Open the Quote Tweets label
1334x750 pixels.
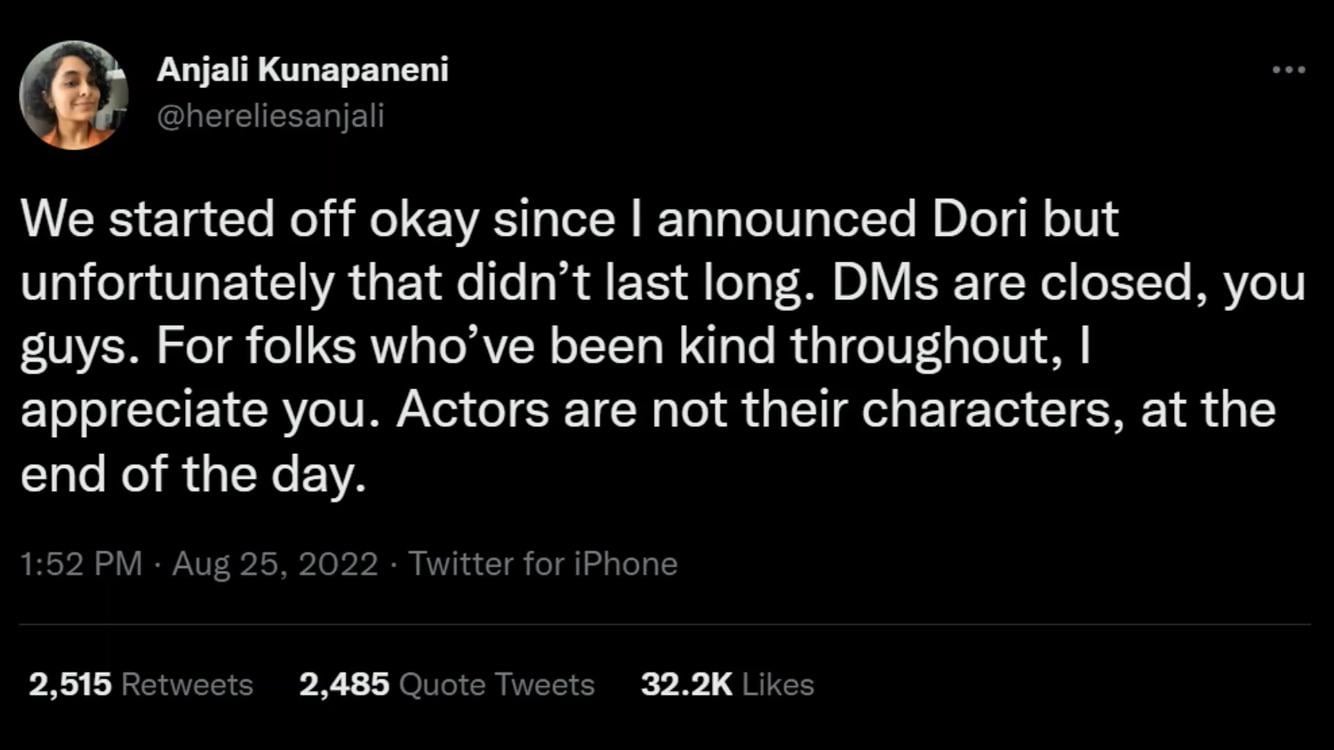click(496, 685)
